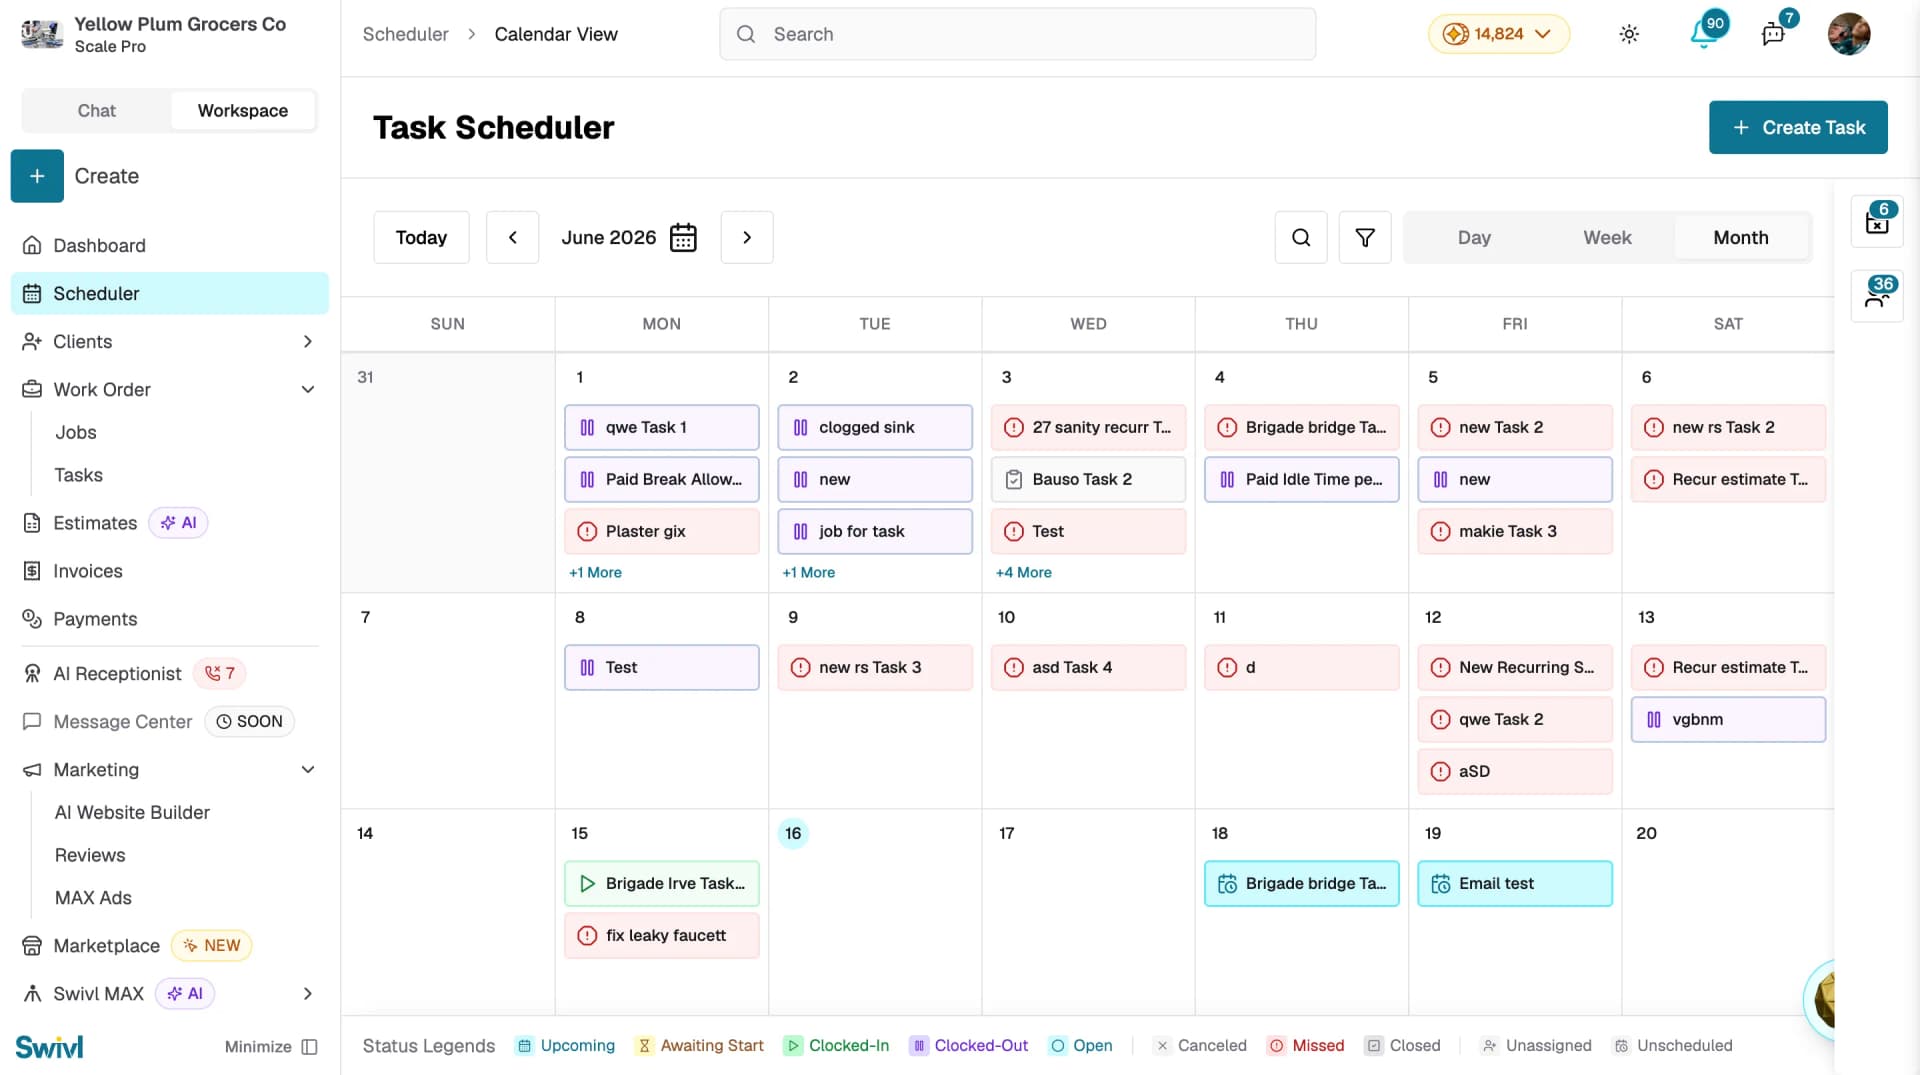Open Tasks under Work Order
Screen dimensions: 1920x1075
(78, 476)
